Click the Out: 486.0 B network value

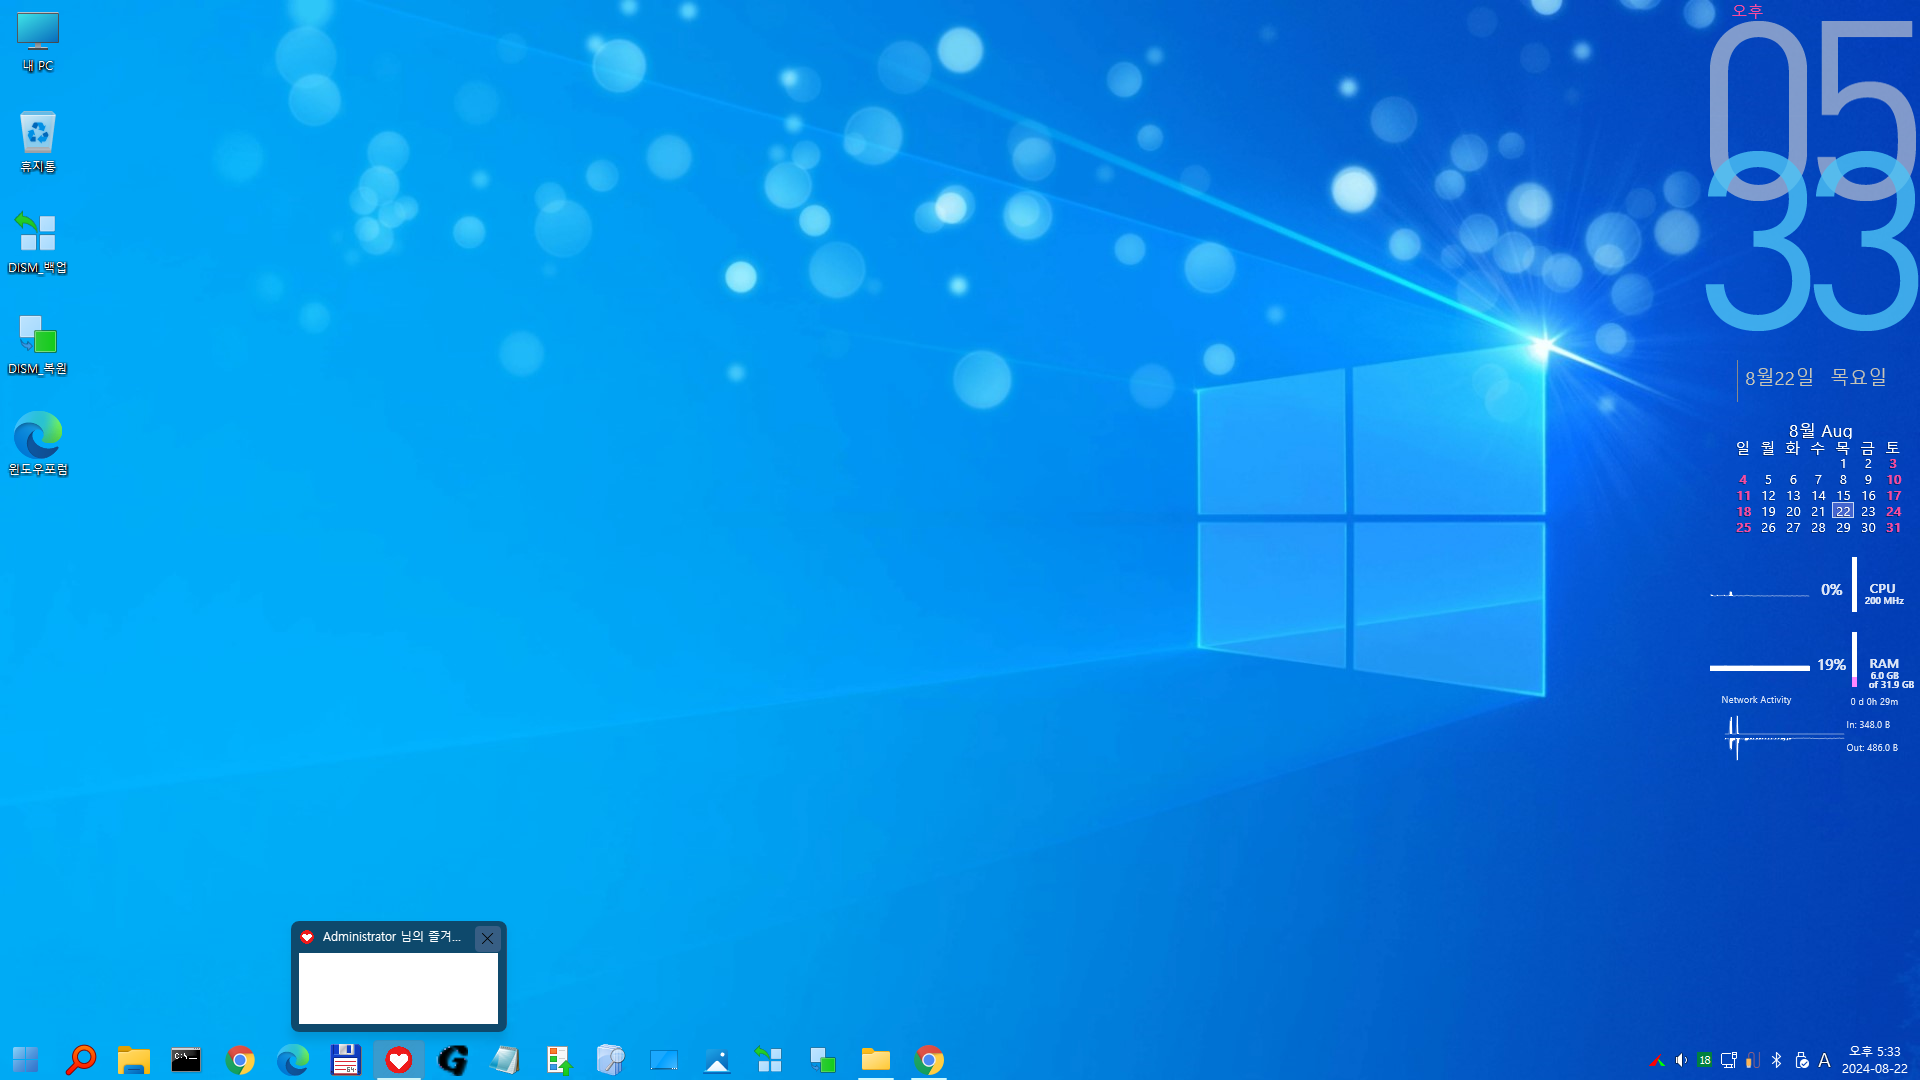coord(1872,748)
